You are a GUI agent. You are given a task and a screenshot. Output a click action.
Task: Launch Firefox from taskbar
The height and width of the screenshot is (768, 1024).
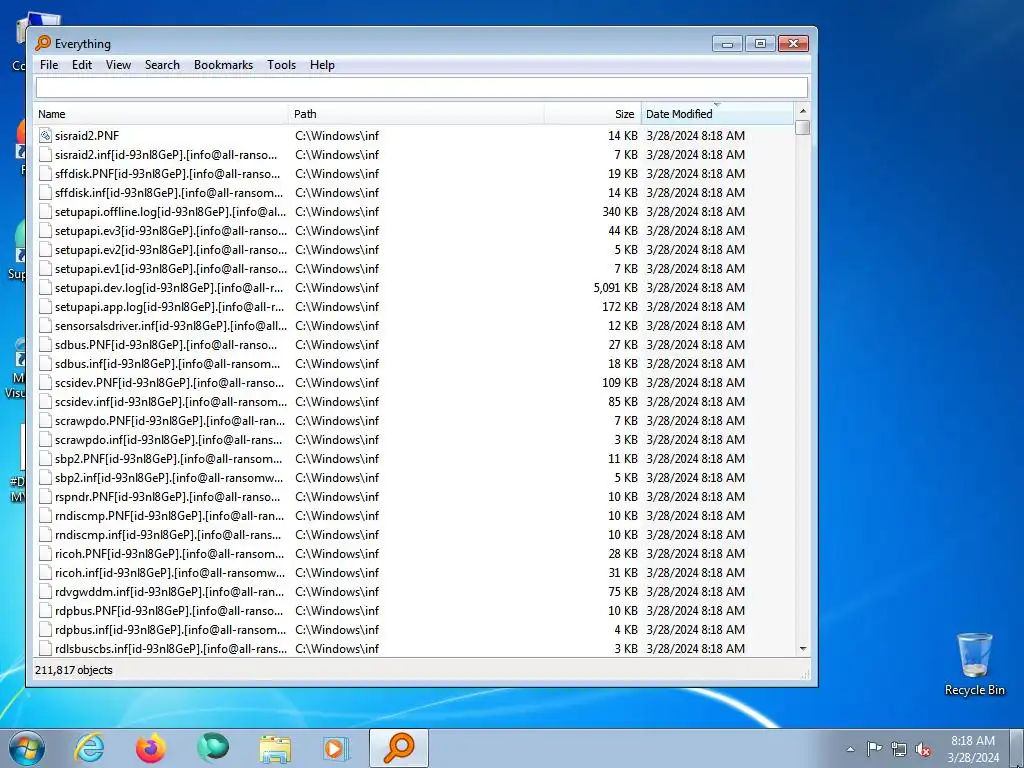click(x=150, y=748)
